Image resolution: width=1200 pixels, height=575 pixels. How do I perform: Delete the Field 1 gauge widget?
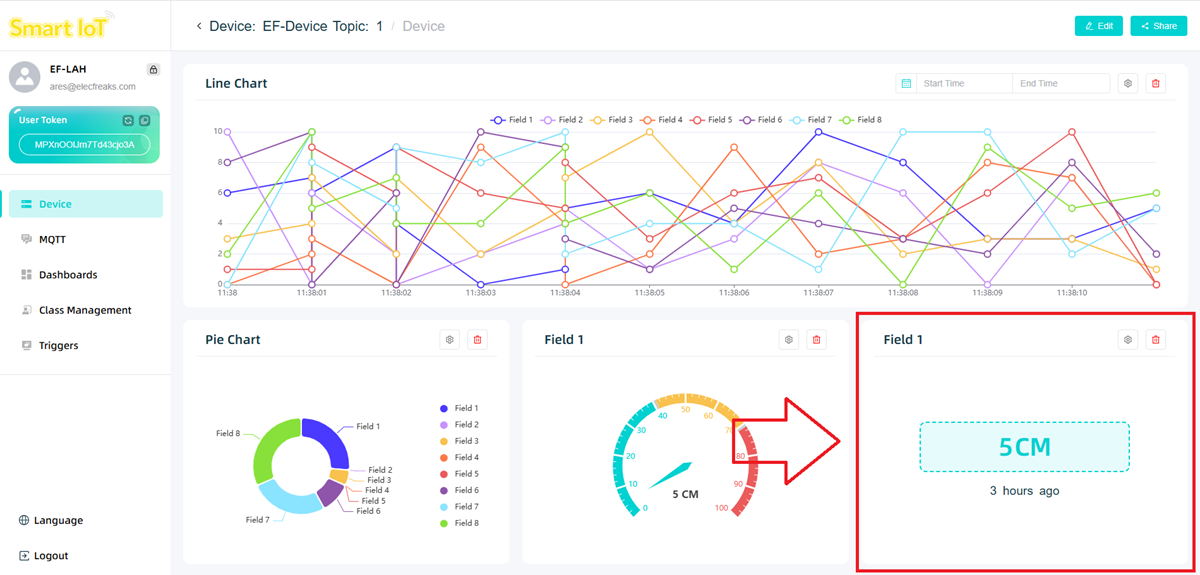point(816,340)
